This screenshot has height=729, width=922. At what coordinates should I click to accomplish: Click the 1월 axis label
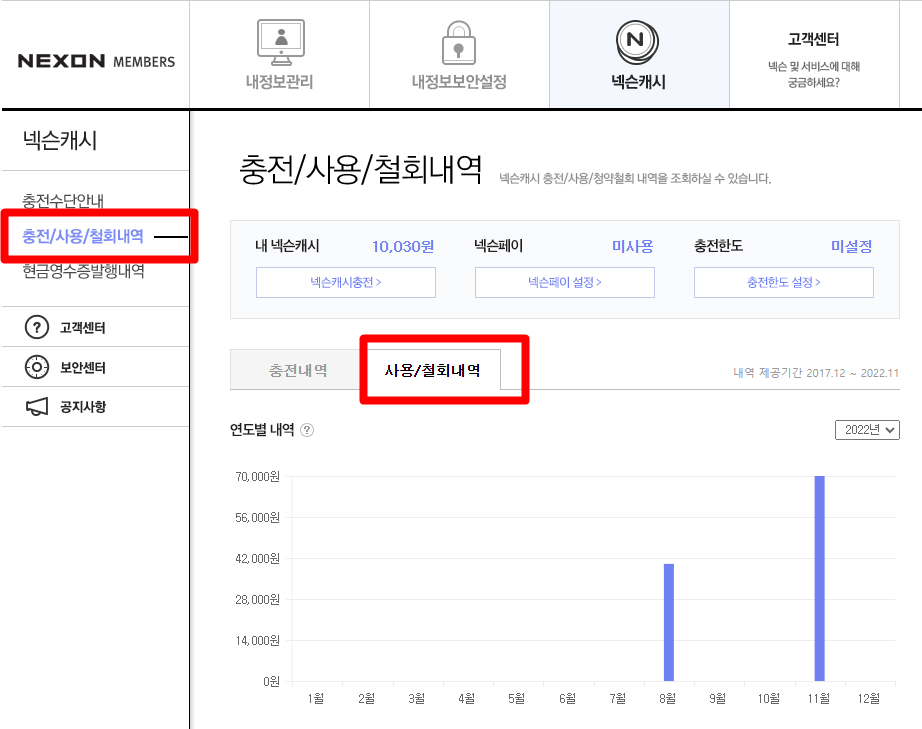coord(316,698)
